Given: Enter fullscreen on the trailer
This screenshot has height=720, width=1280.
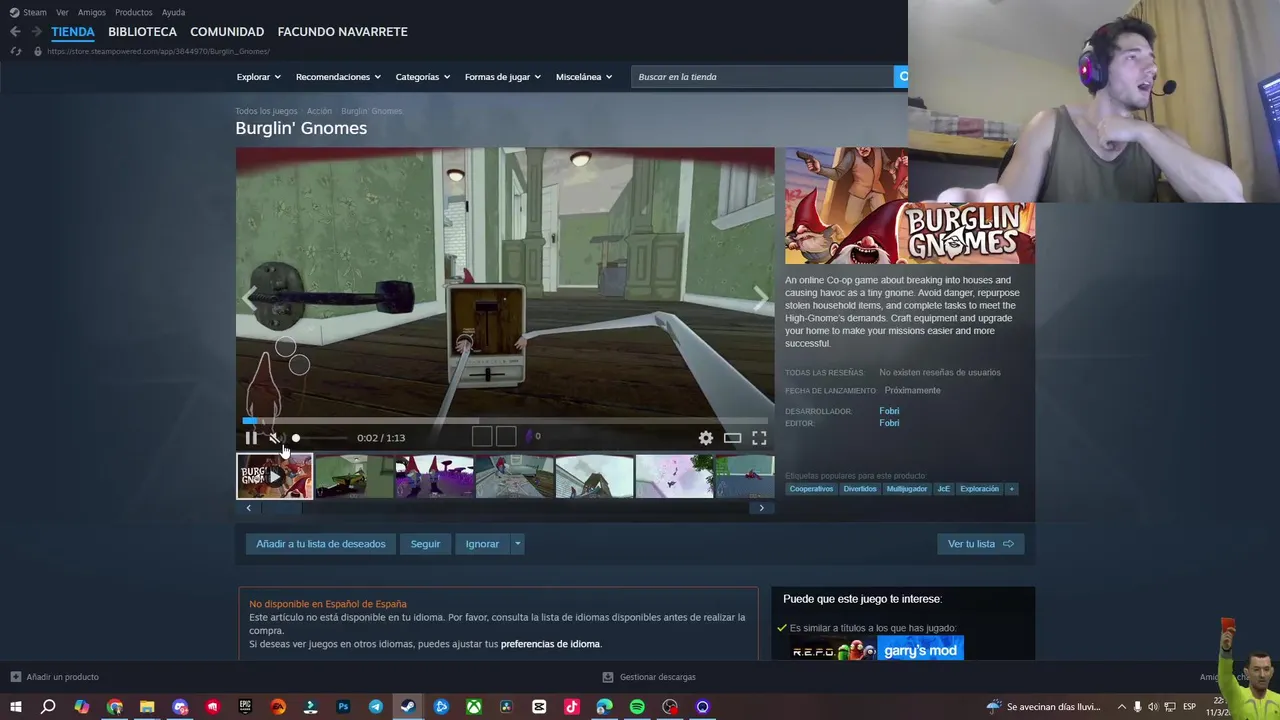Looking at the screenshot, I should coord(759,438).
